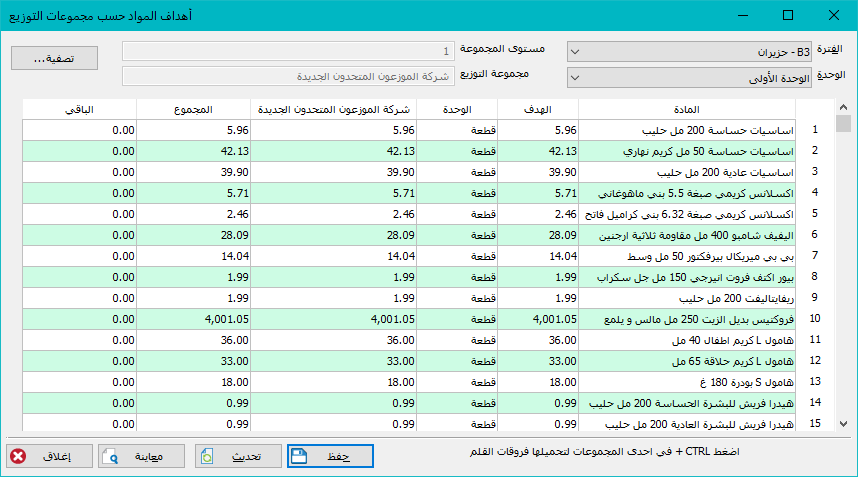Select item اكسلانس كريمي صبغة 6.32 بني كراميل فاتح
858x477 pixels.
[689, 214]
